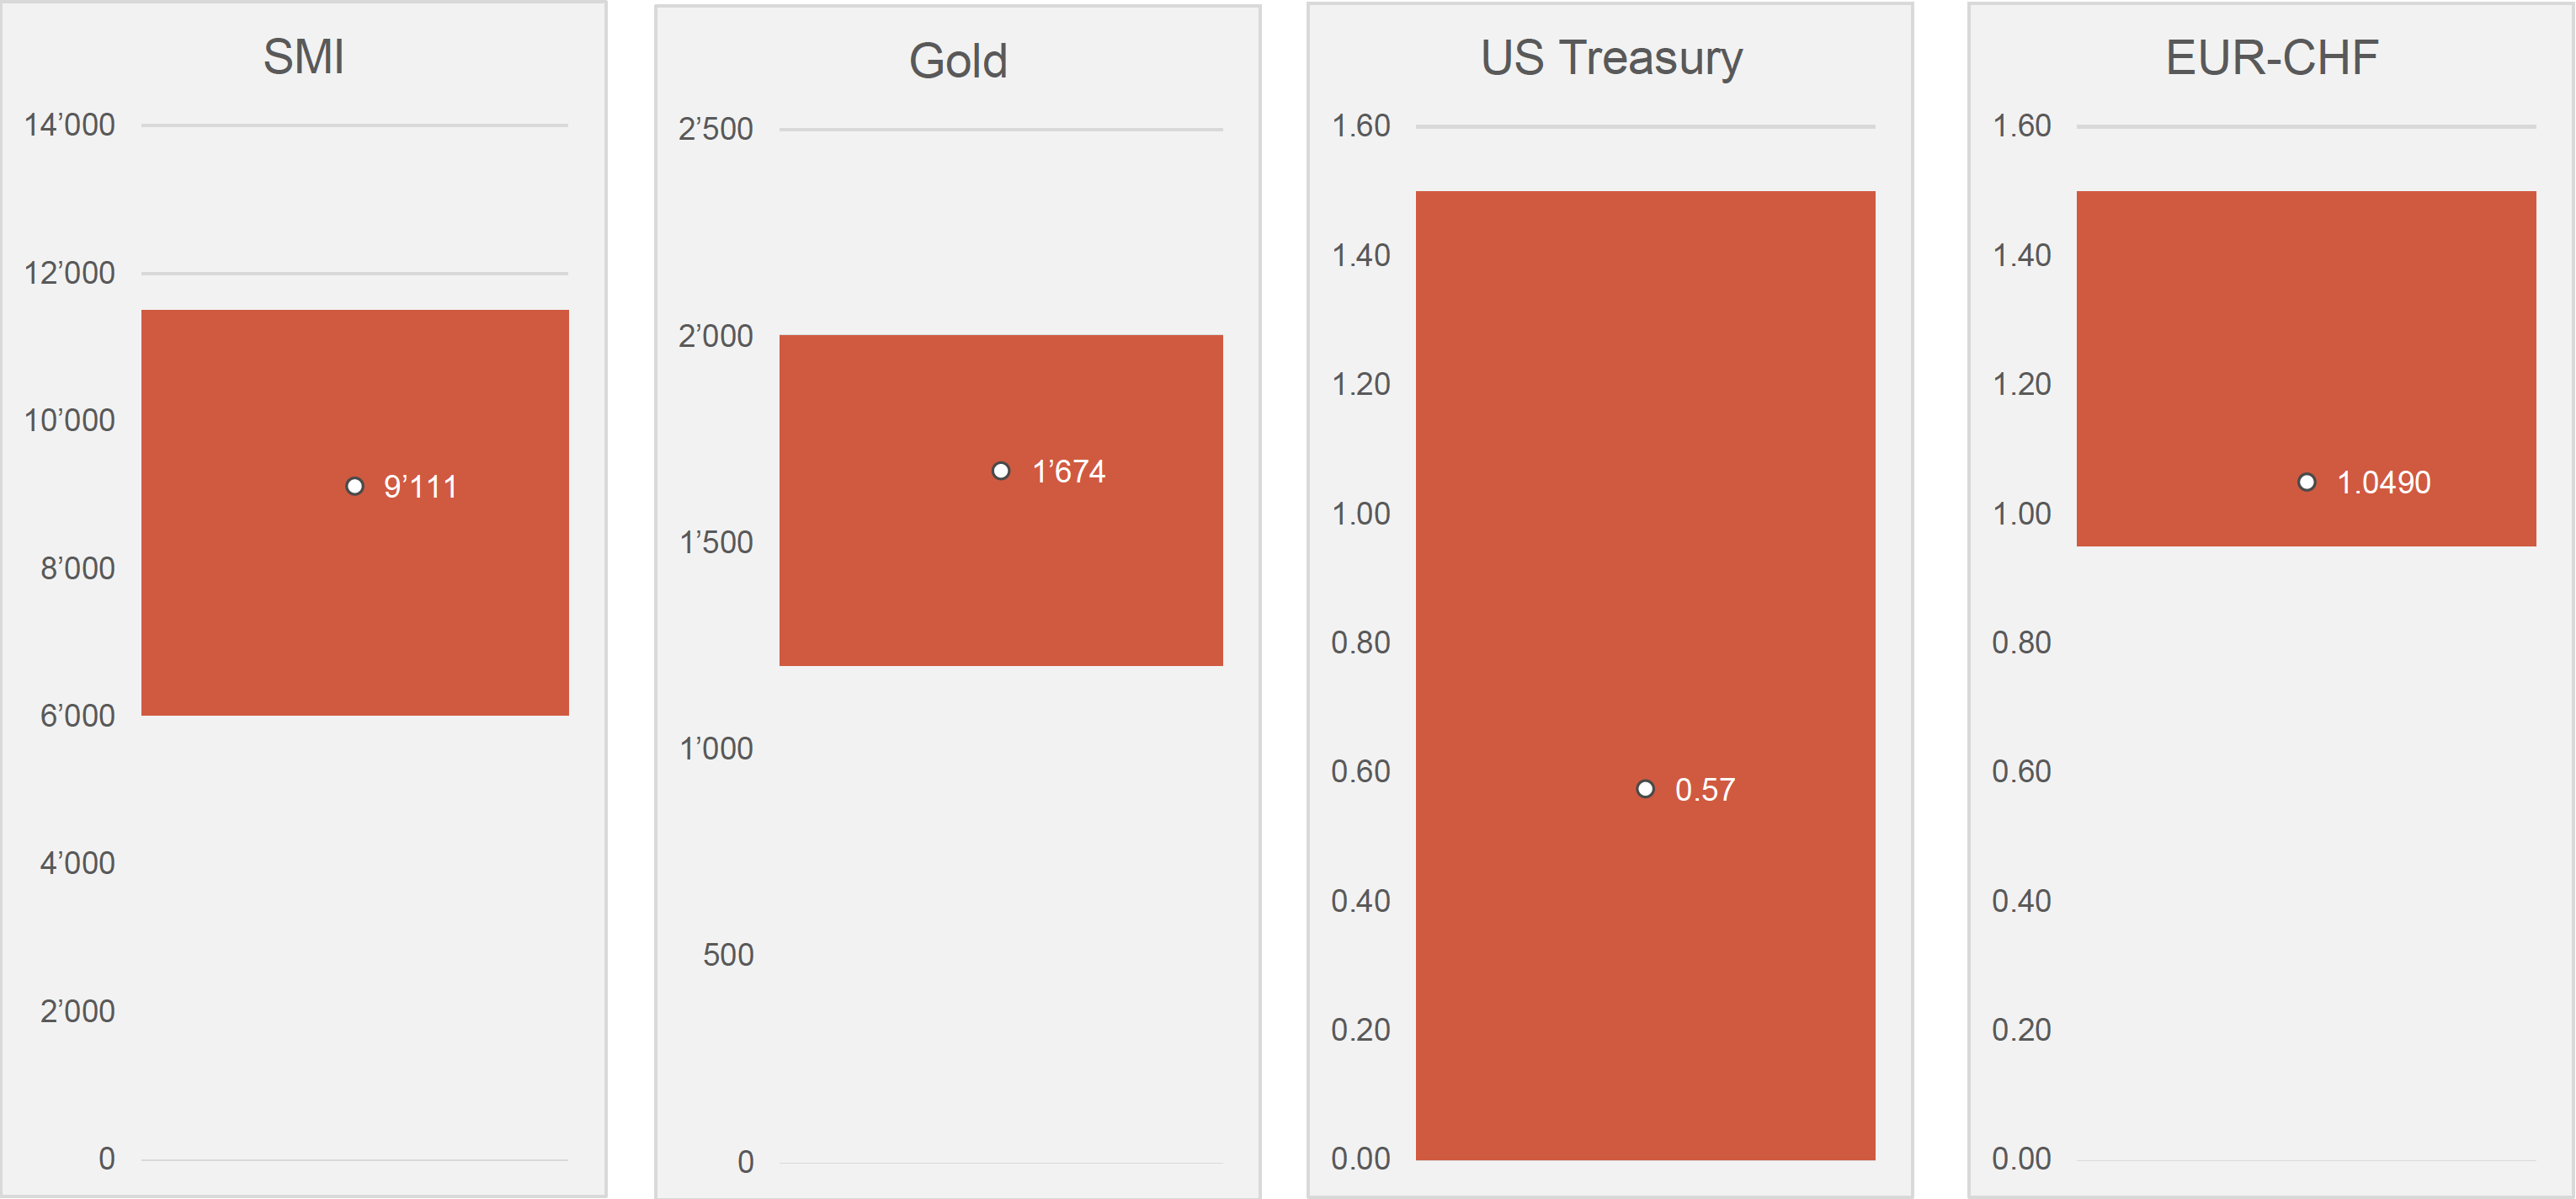Select the 500 axis label in Gold chart
Viewport: 2576px width, 1199px height.
point(727,955)
